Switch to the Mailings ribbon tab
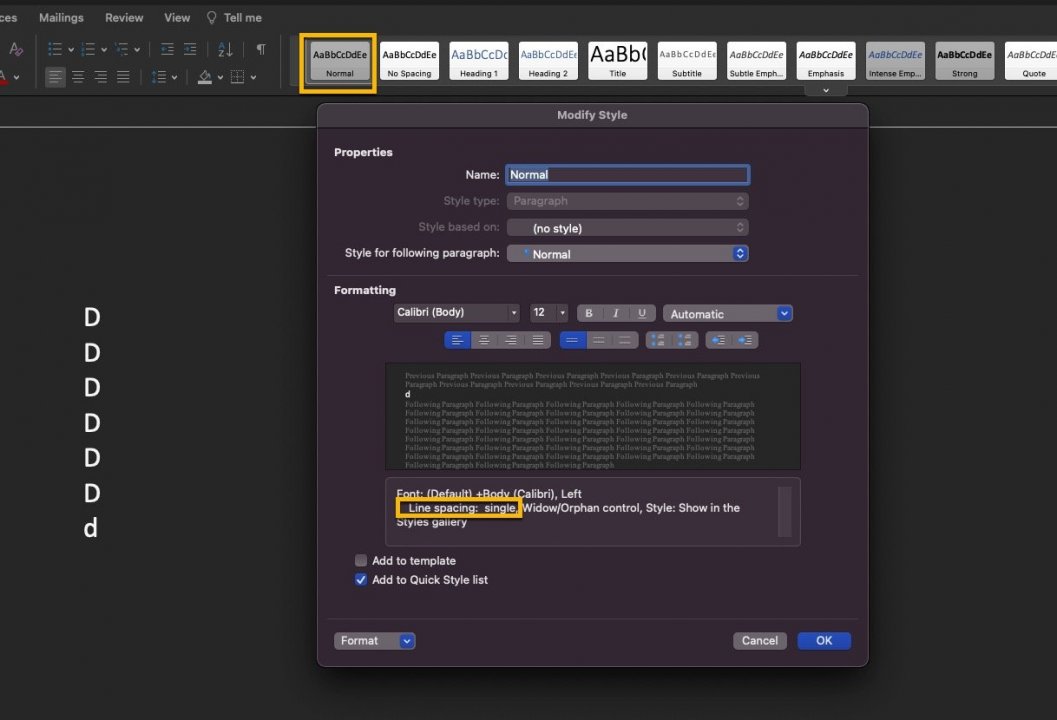Image resolution: width=1057 pixels, height=720 pixels. click(61, 18)
